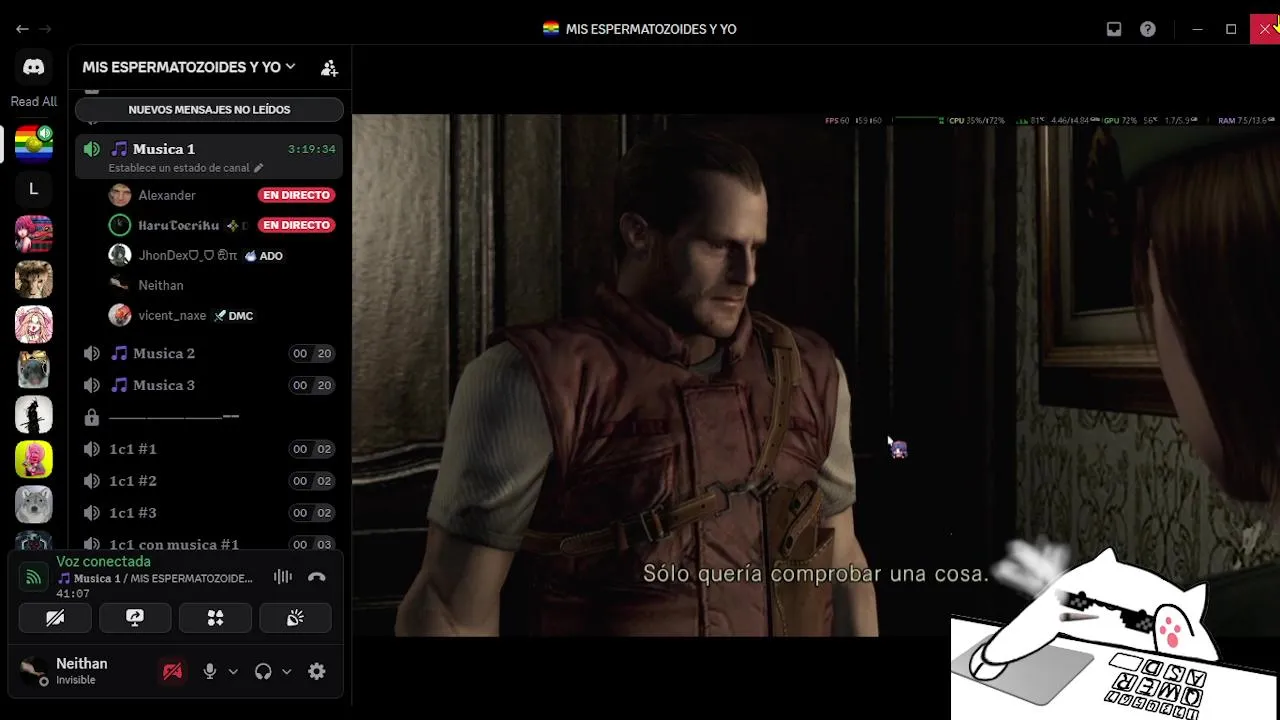Watch HaruToeriku's EN DIRECTO stream badge
The height and width of the screenshot is (720, 1280).
(296, 225)
